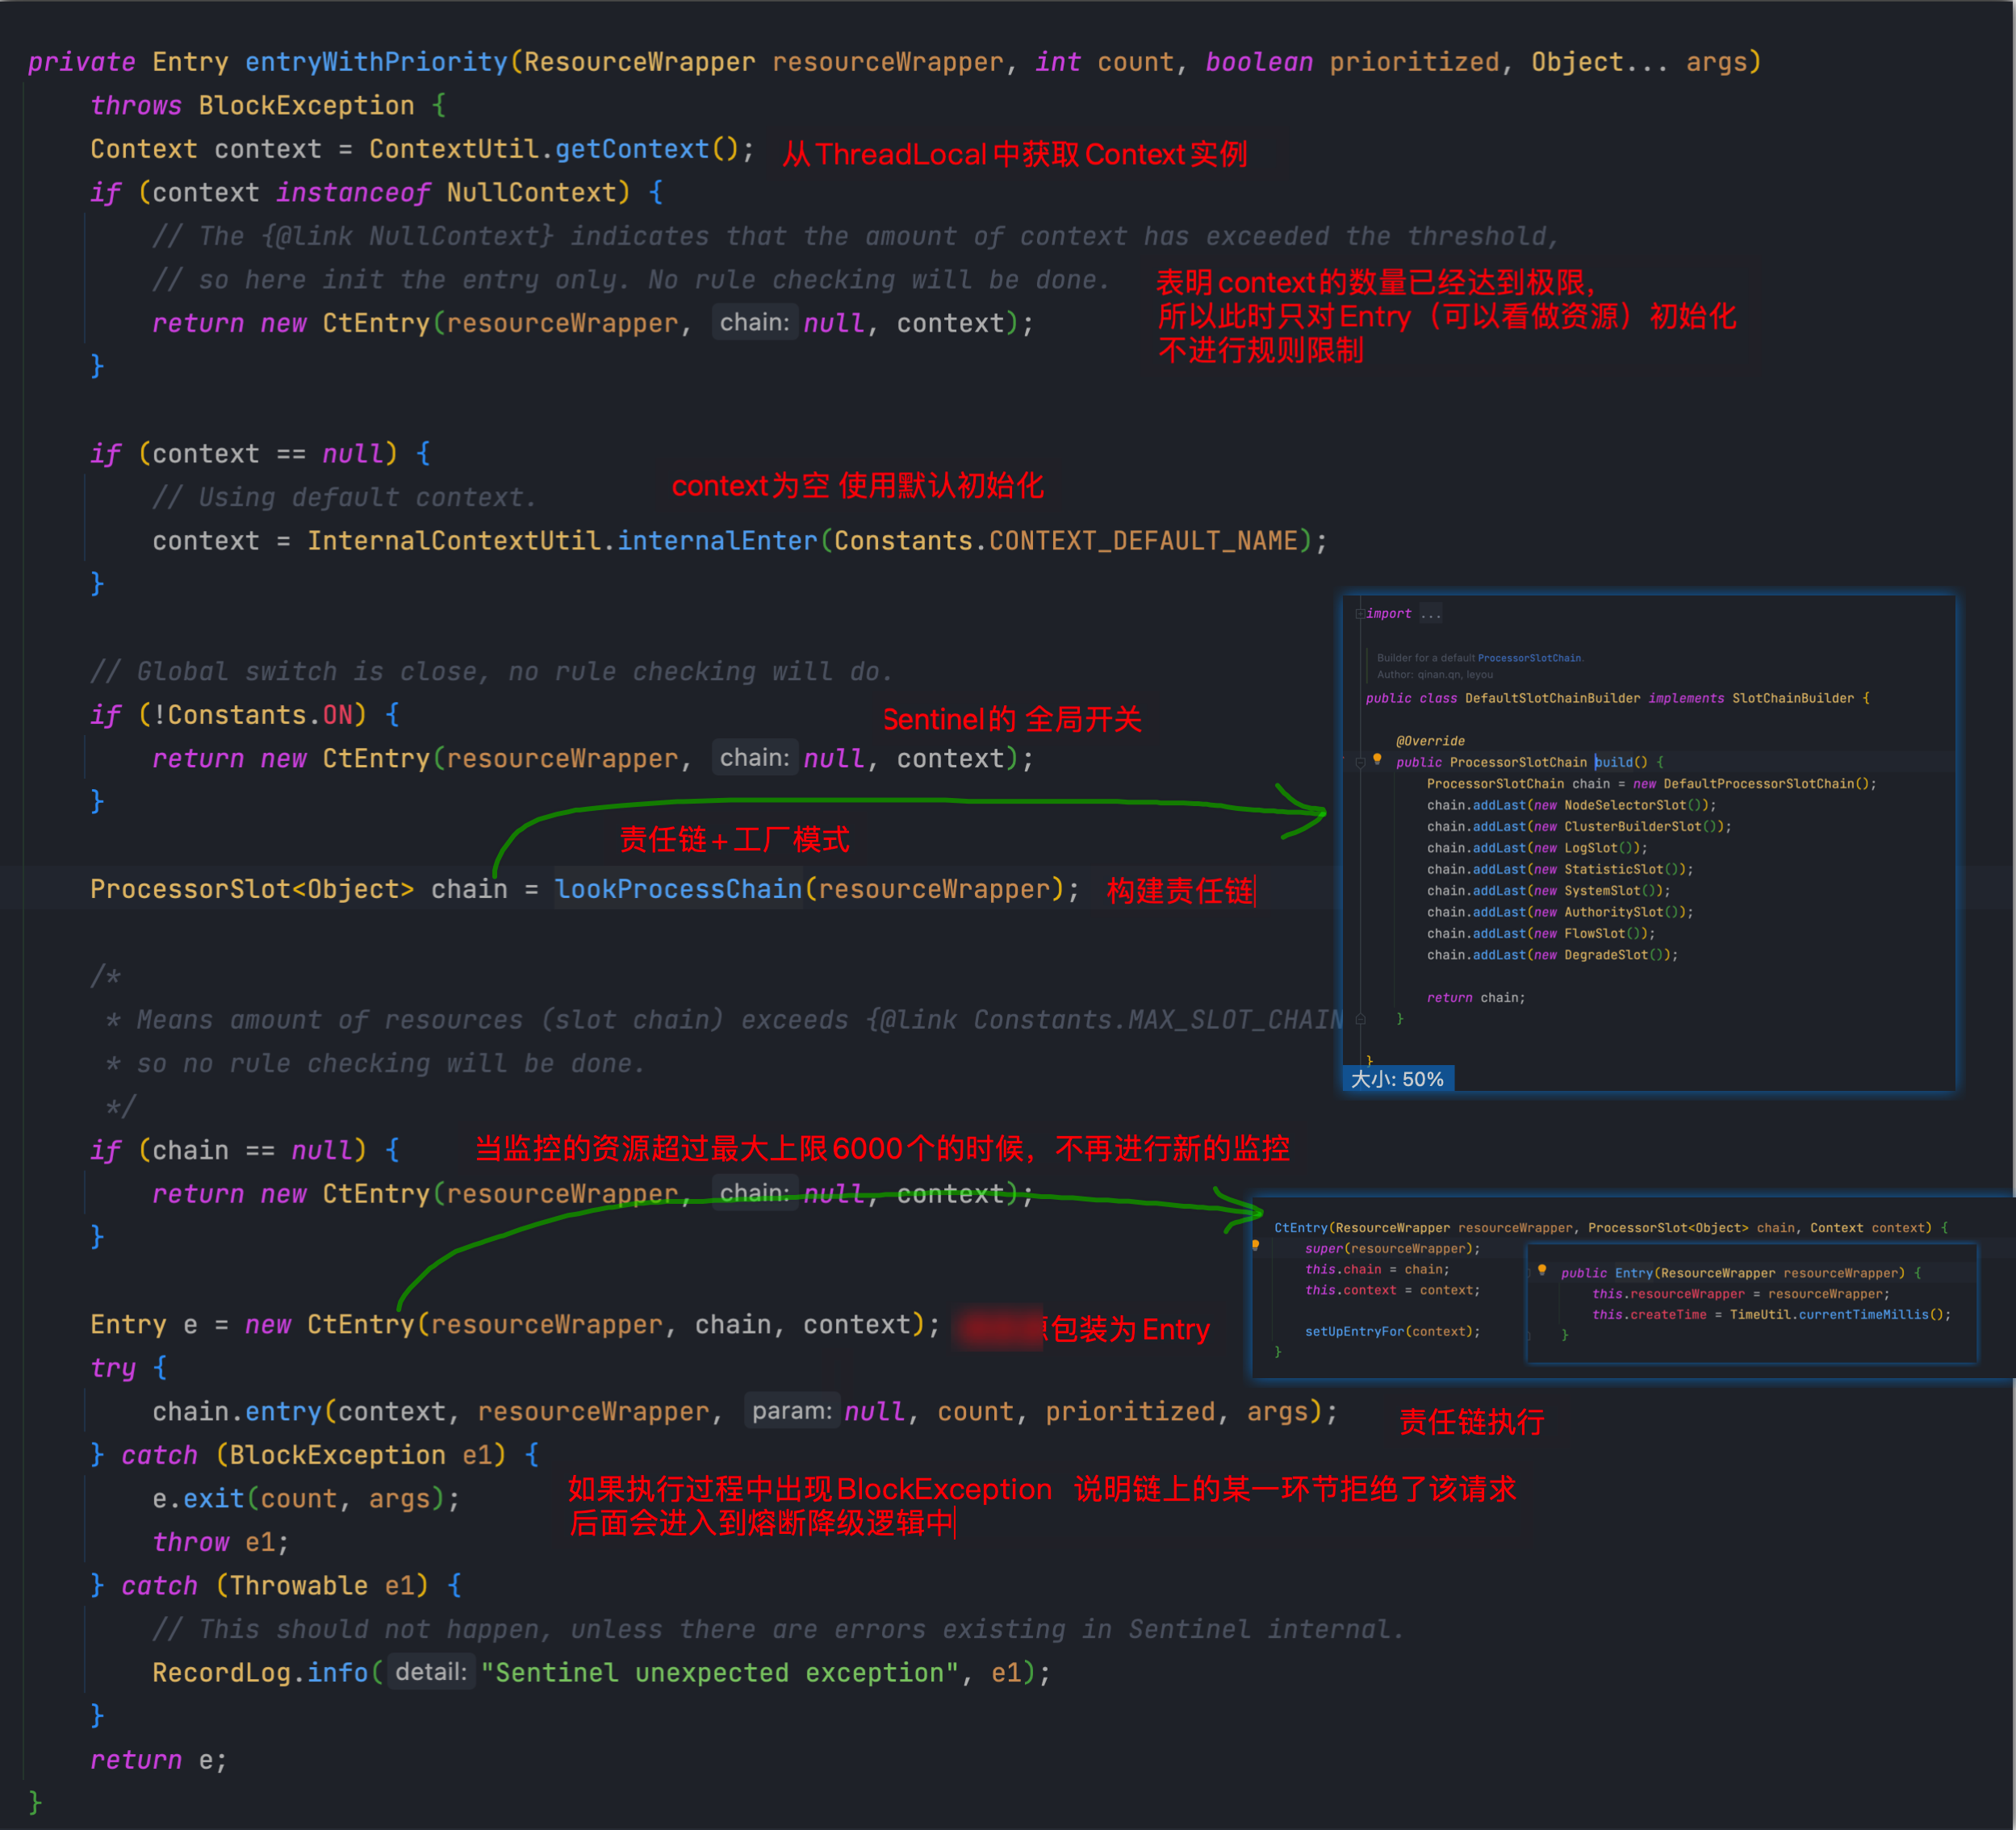Click the lightbulb next to super(resourceWrapper)

pos(1255,1245)
